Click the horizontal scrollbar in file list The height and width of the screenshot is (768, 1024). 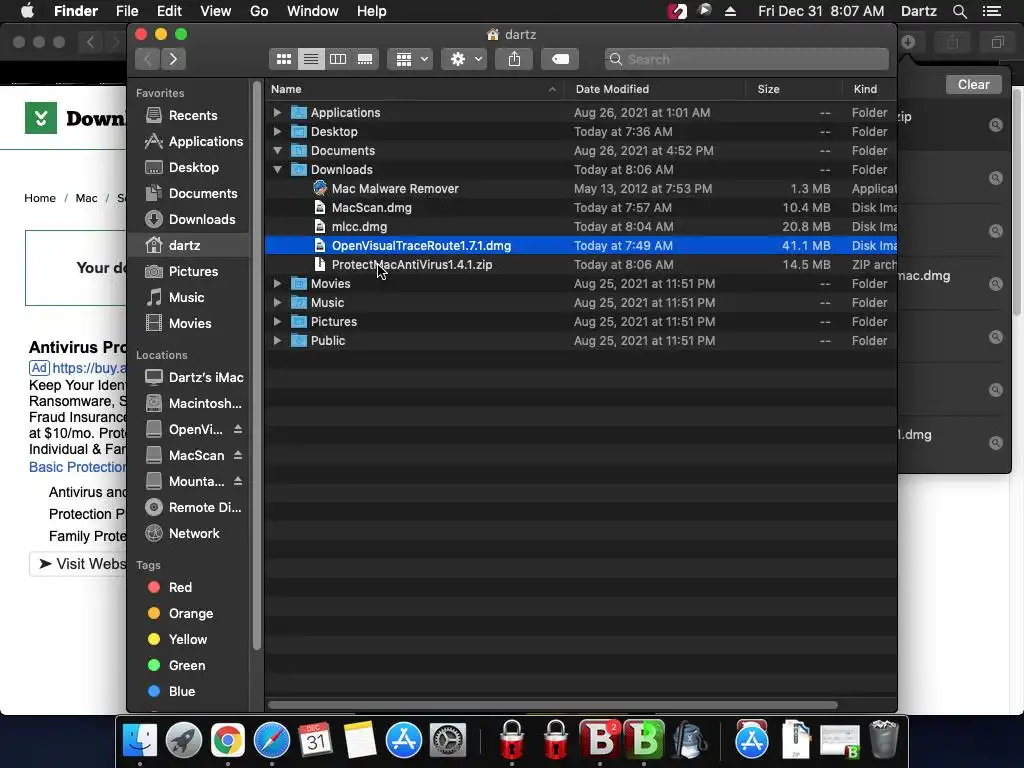tap(553, 705)
